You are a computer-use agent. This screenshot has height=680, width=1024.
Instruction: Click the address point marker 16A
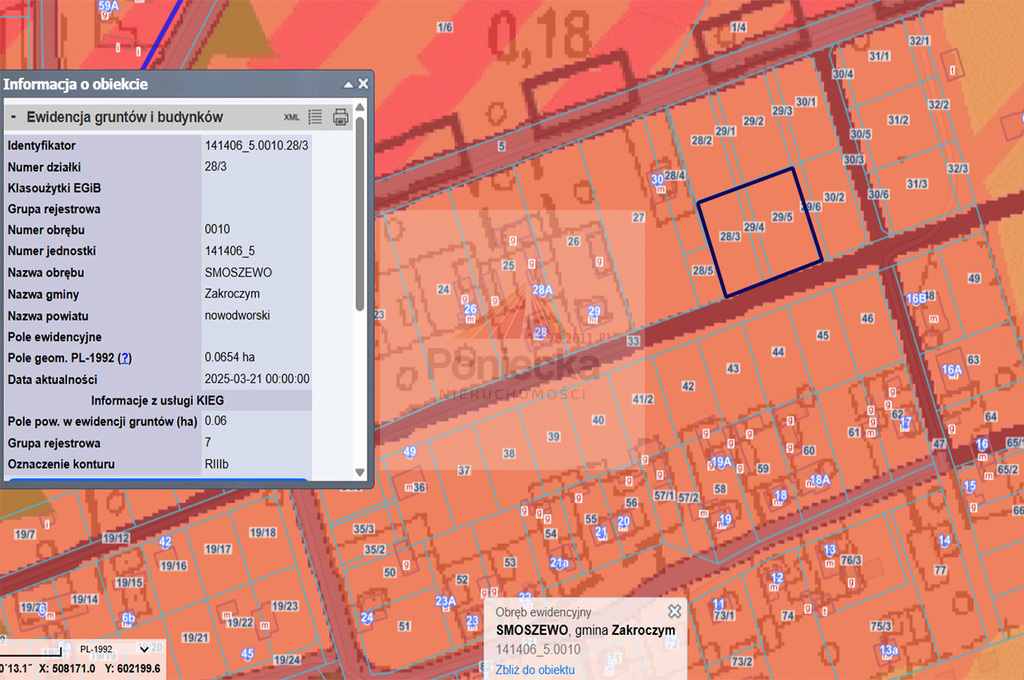(951, 371)
